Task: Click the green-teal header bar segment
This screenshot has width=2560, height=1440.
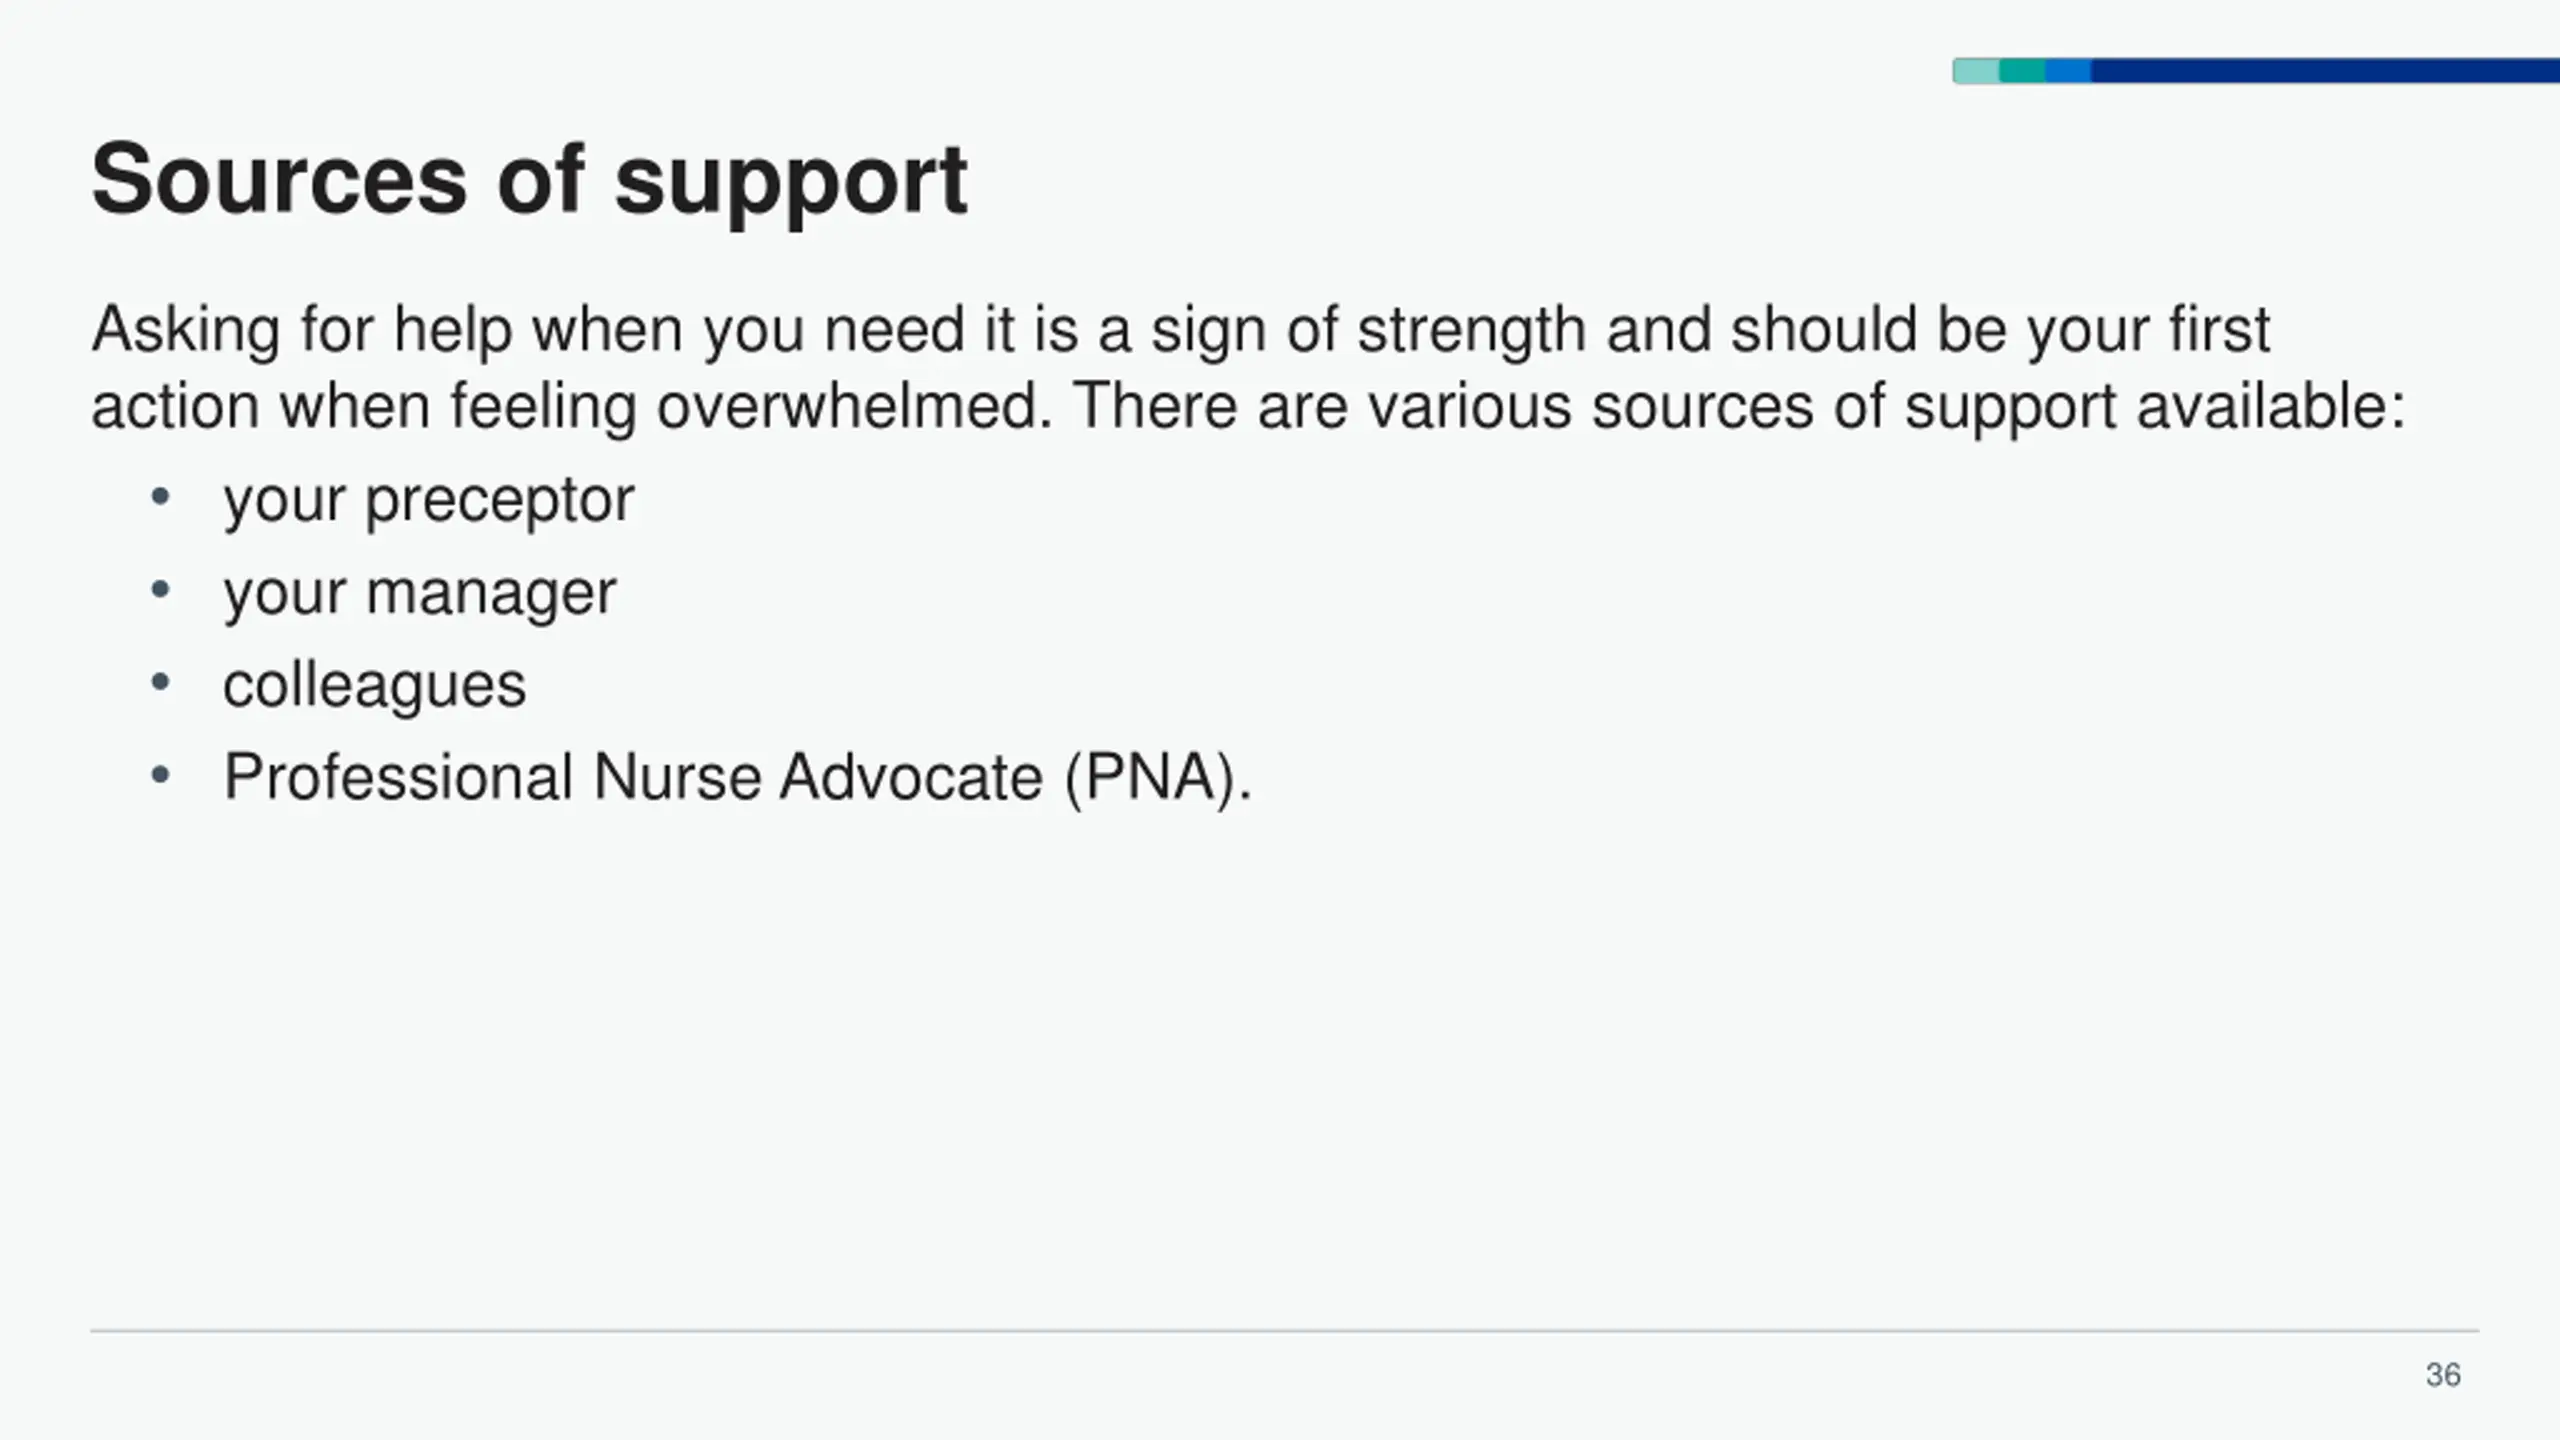Action: pos(2022,71)
